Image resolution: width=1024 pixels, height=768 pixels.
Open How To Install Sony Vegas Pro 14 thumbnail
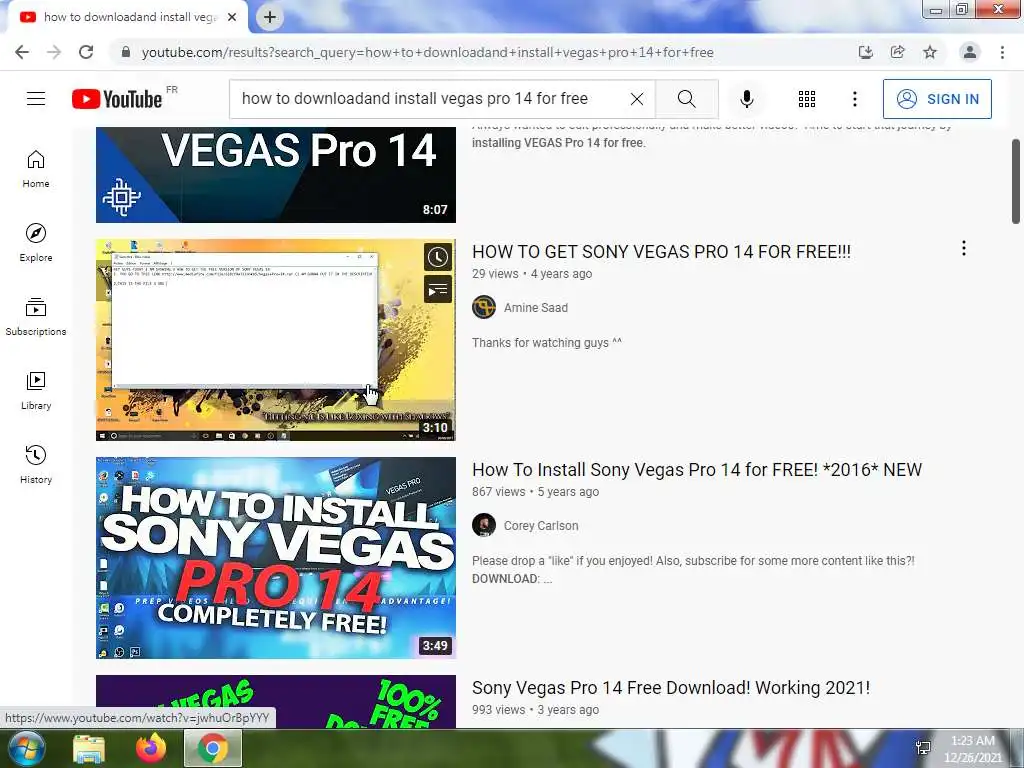(x=276, y=558)
